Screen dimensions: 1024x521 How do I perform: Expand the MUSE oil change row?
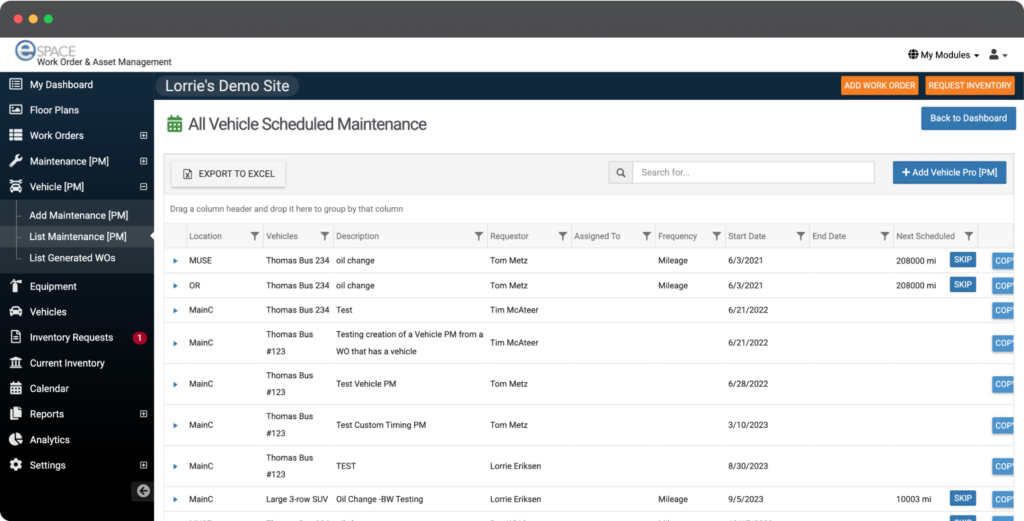click(x=175, y=261)
